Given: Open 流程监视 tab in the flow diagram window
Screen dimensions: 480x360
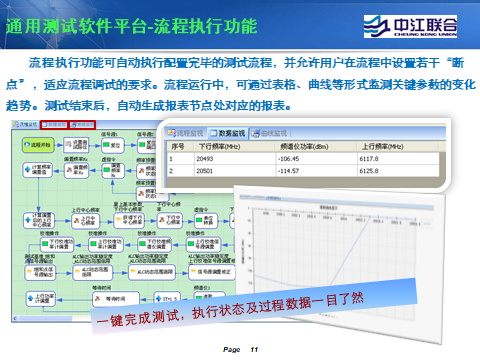Looking at the screenshot, I should 25,125.
